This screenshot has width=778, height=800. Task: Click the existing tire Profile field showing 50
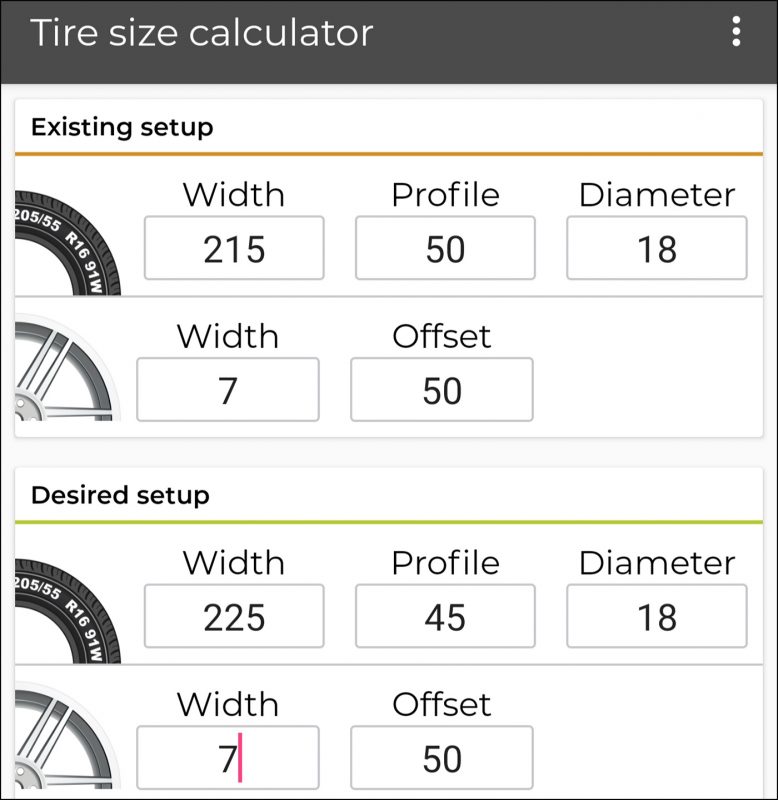[445, 247]
